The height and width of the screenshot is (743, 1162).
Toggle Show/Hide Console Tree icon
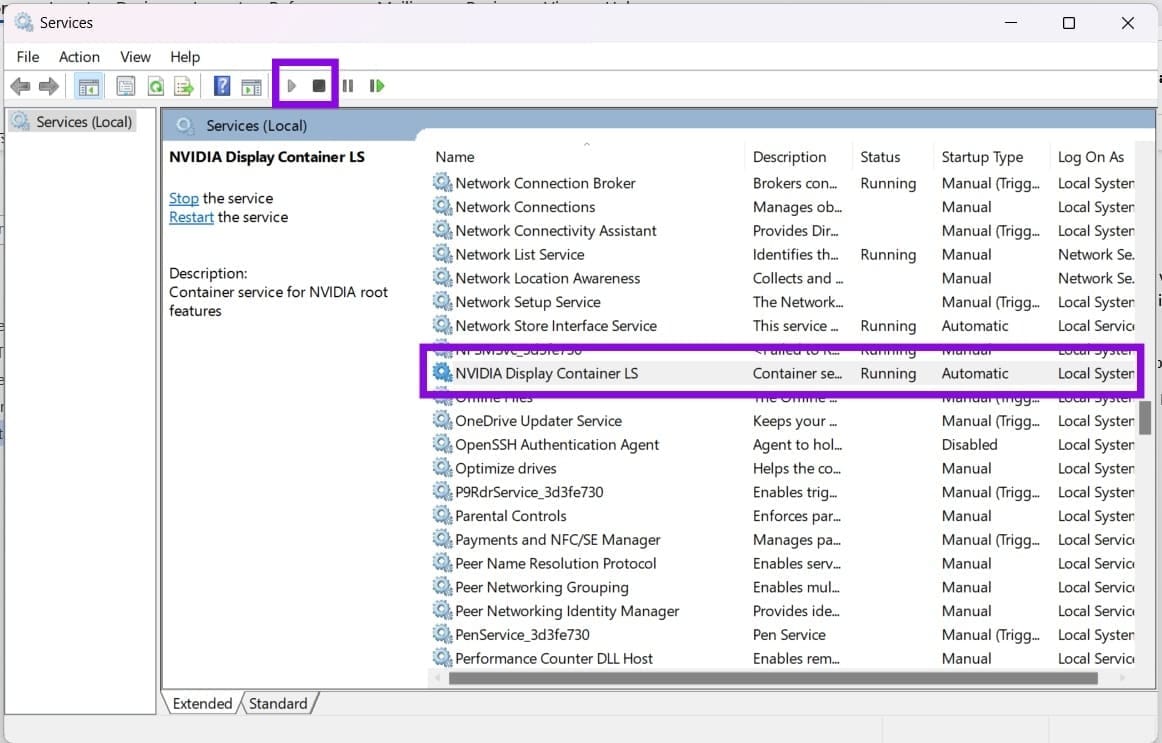tap(89, 87)
